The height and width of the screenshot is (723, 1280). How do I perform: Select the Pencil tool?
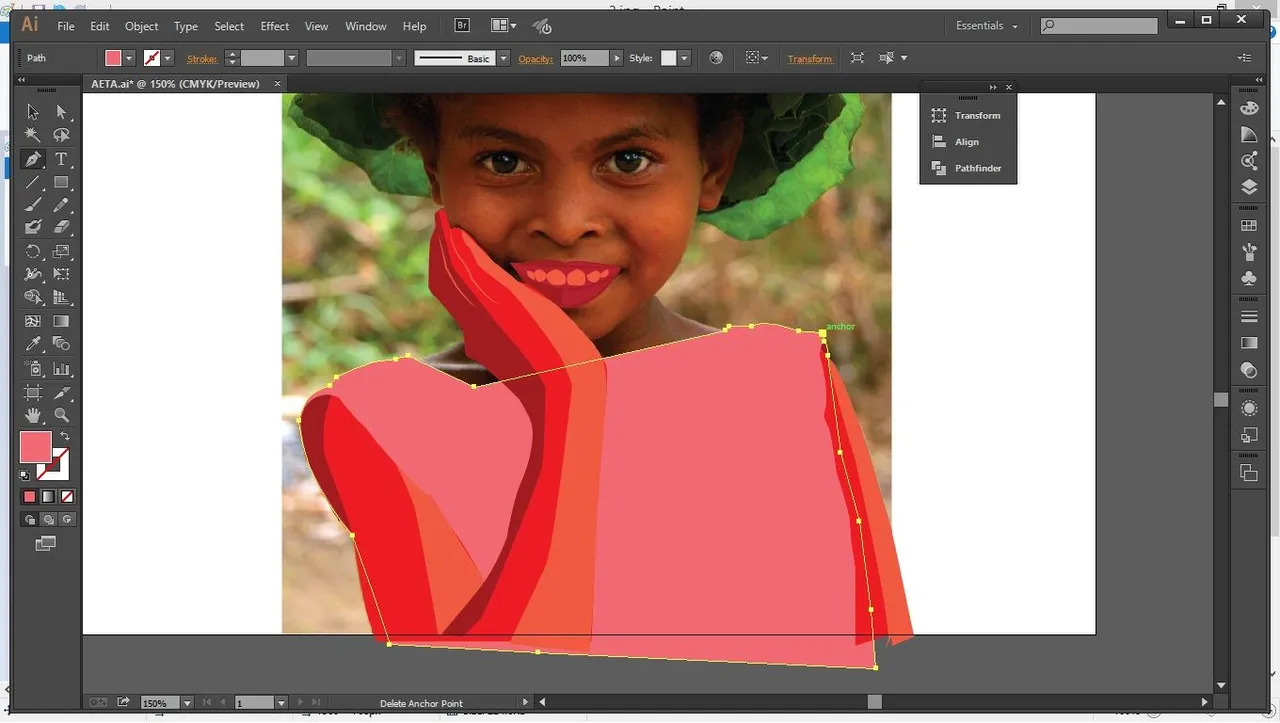61,205
